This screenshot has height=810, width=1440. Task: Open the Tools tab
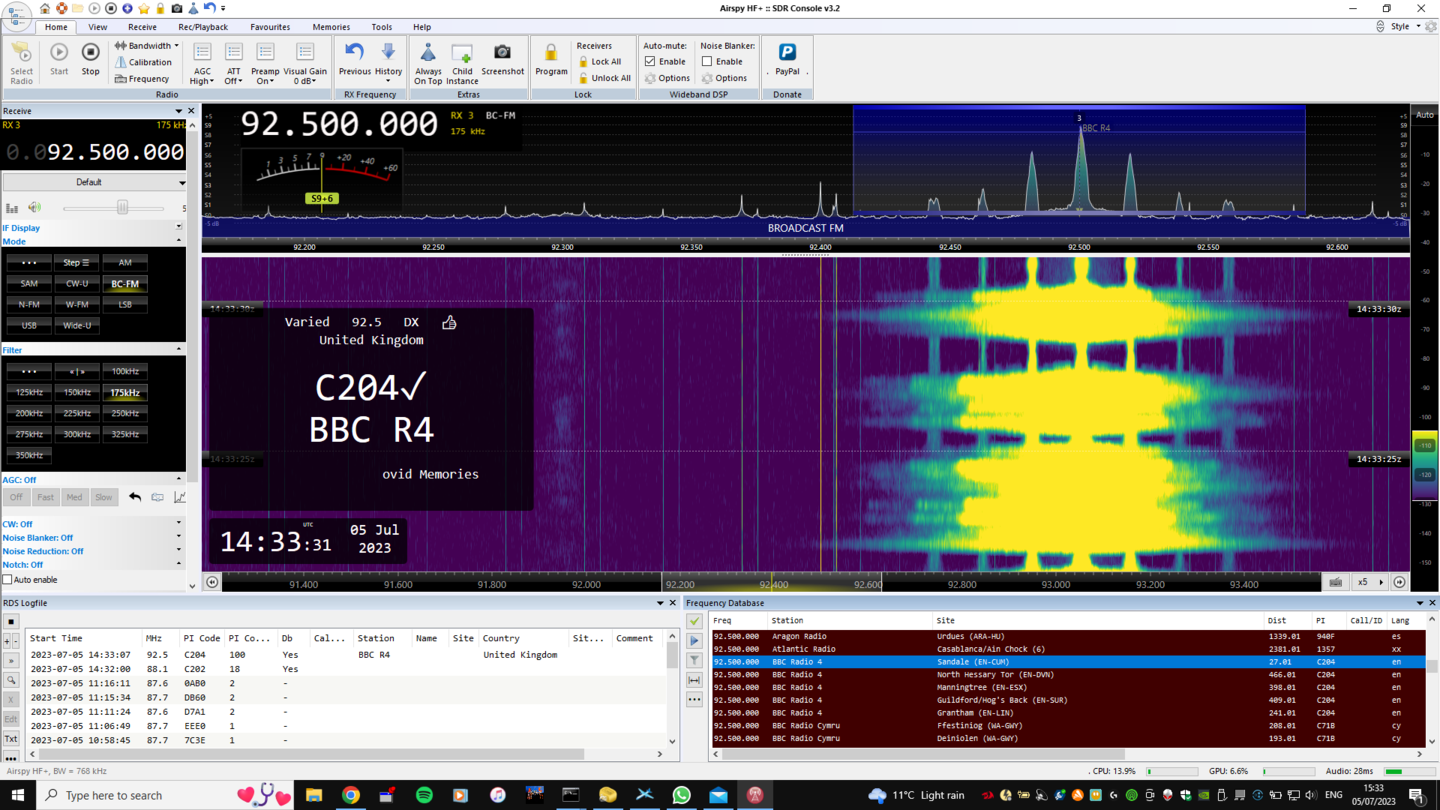tap(382, 27)
